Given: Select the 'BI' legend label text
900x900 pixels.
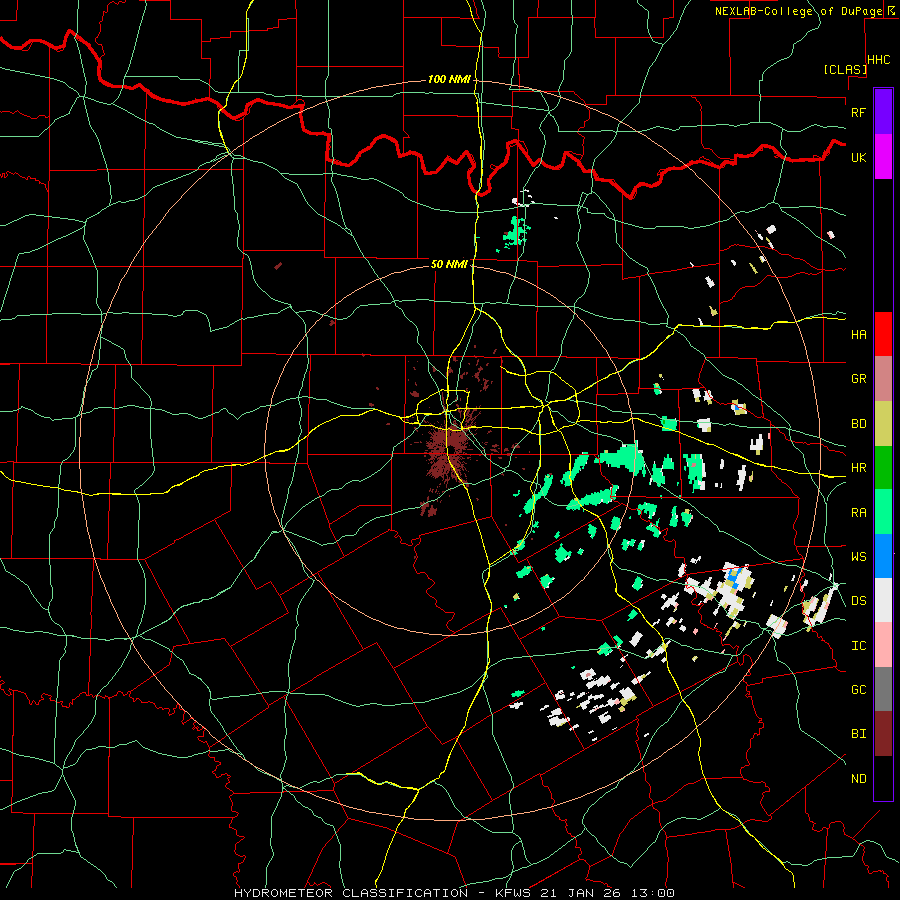Looking at the screenshot, I should point(858,734).
